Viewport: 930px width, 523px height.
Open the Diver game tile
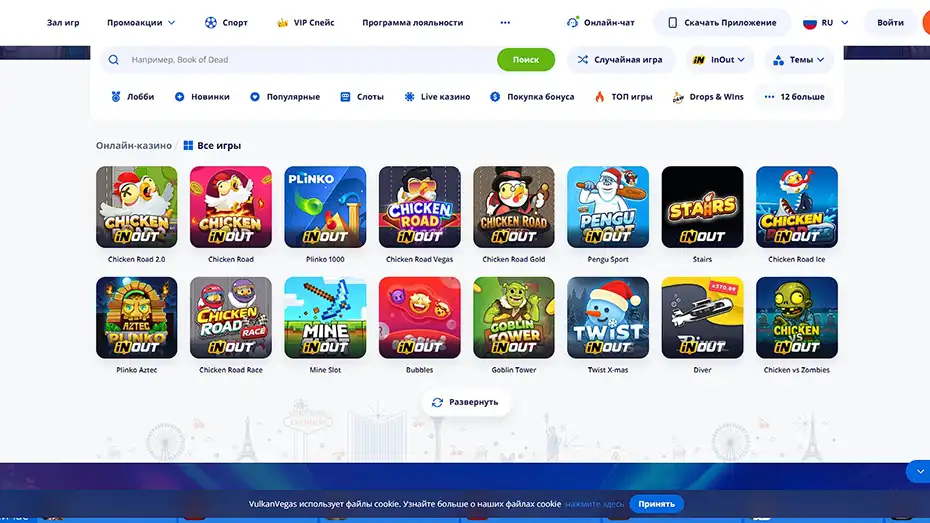[x=702, y=317]
